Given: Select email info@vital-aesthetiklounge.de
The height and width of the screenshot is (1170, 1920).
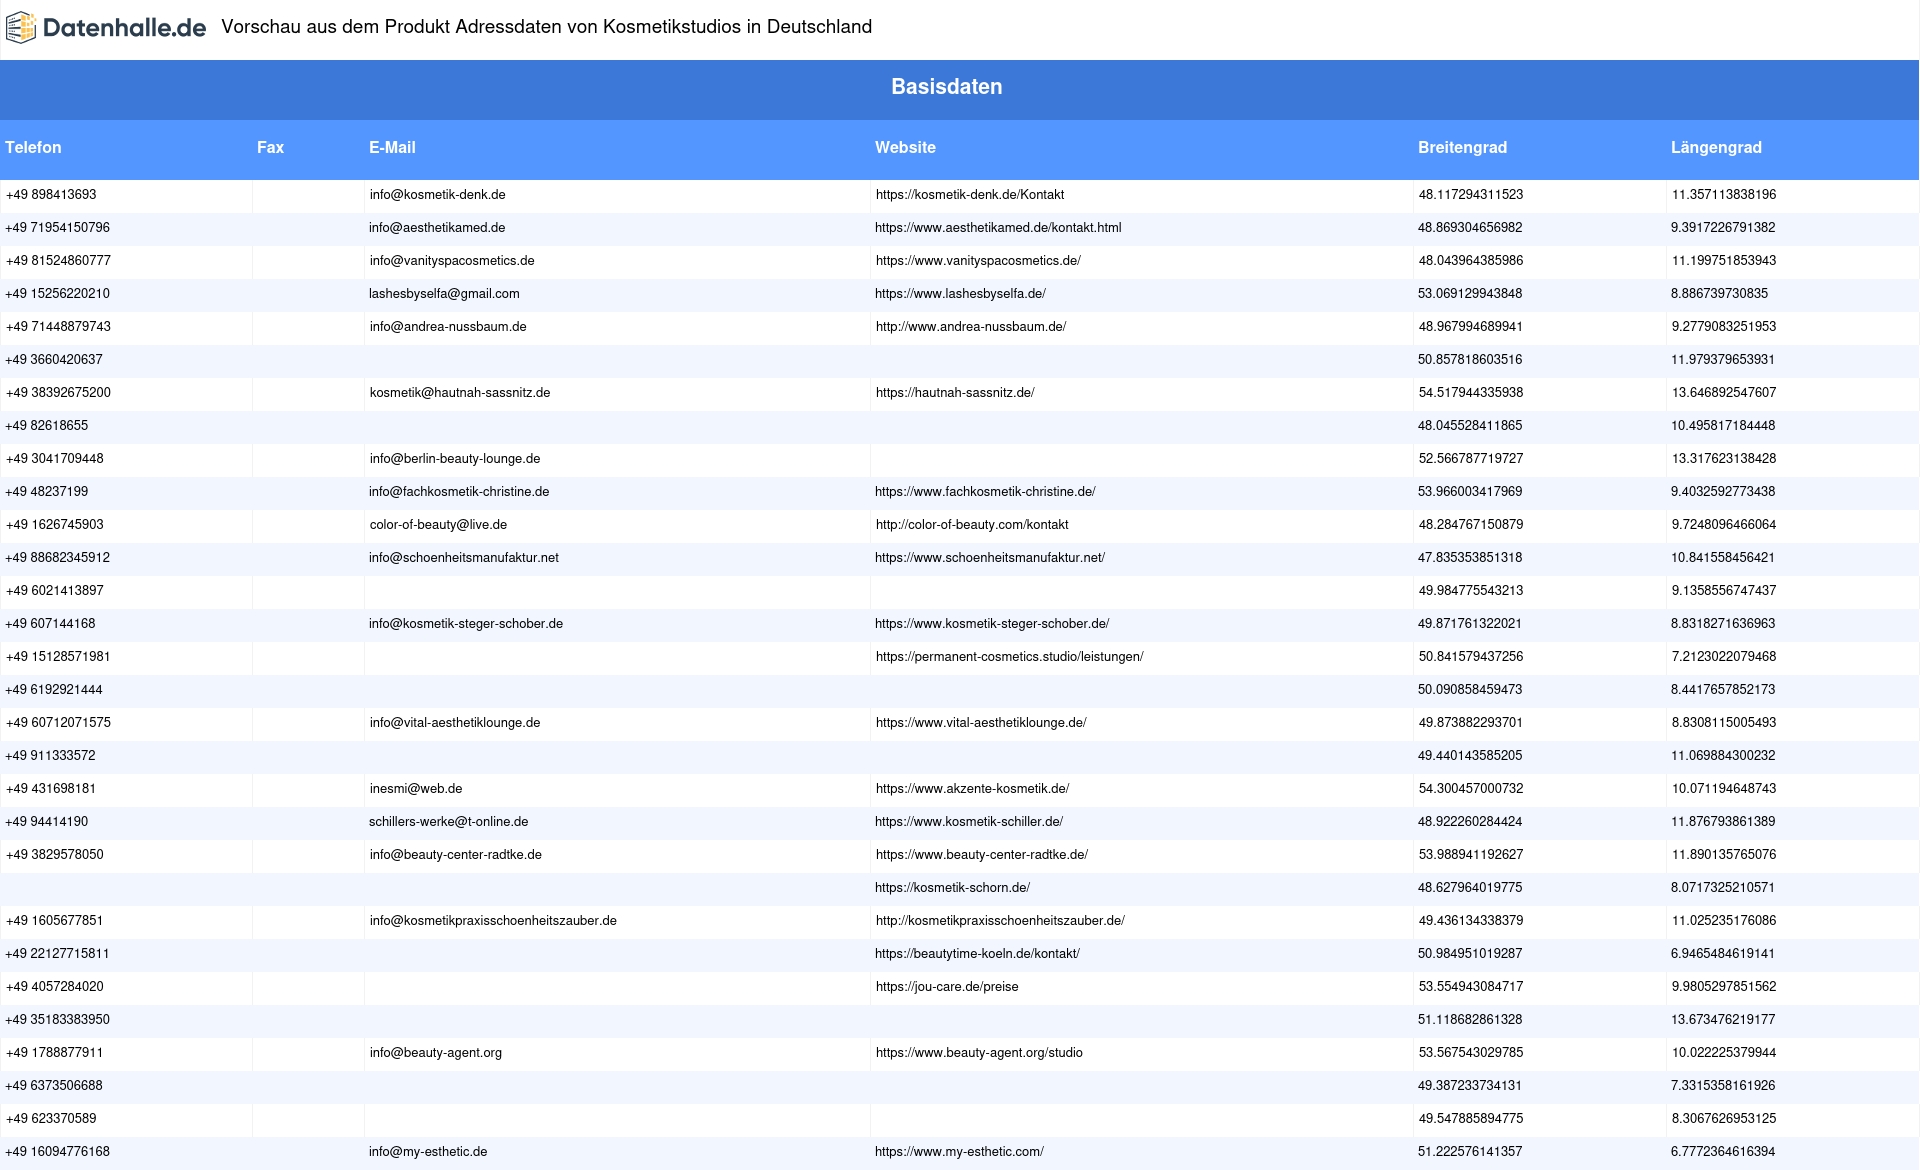Looking at the screenshot, I should point(455,723).
